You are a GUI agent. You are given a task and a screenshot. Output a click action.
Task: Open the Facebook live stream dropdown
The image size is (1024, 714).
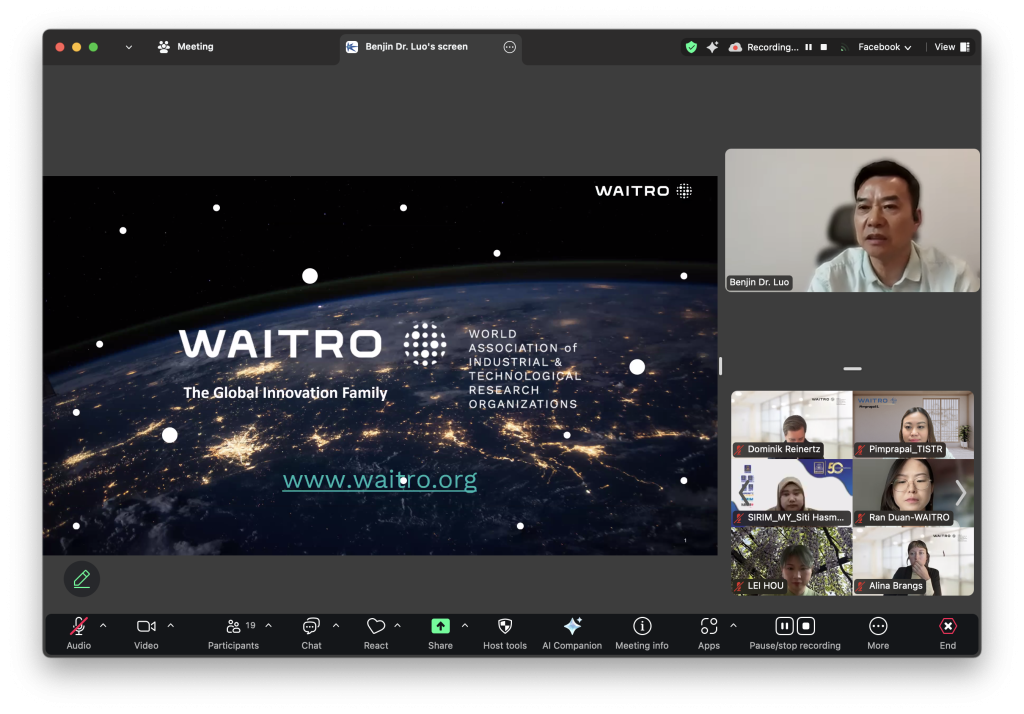[884, 47]
